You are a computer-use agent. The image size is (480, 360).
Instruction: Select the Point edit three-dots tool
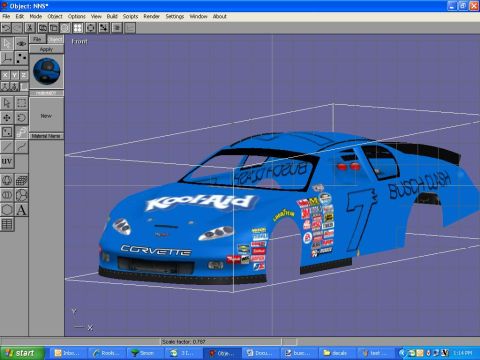coord(21,58)
